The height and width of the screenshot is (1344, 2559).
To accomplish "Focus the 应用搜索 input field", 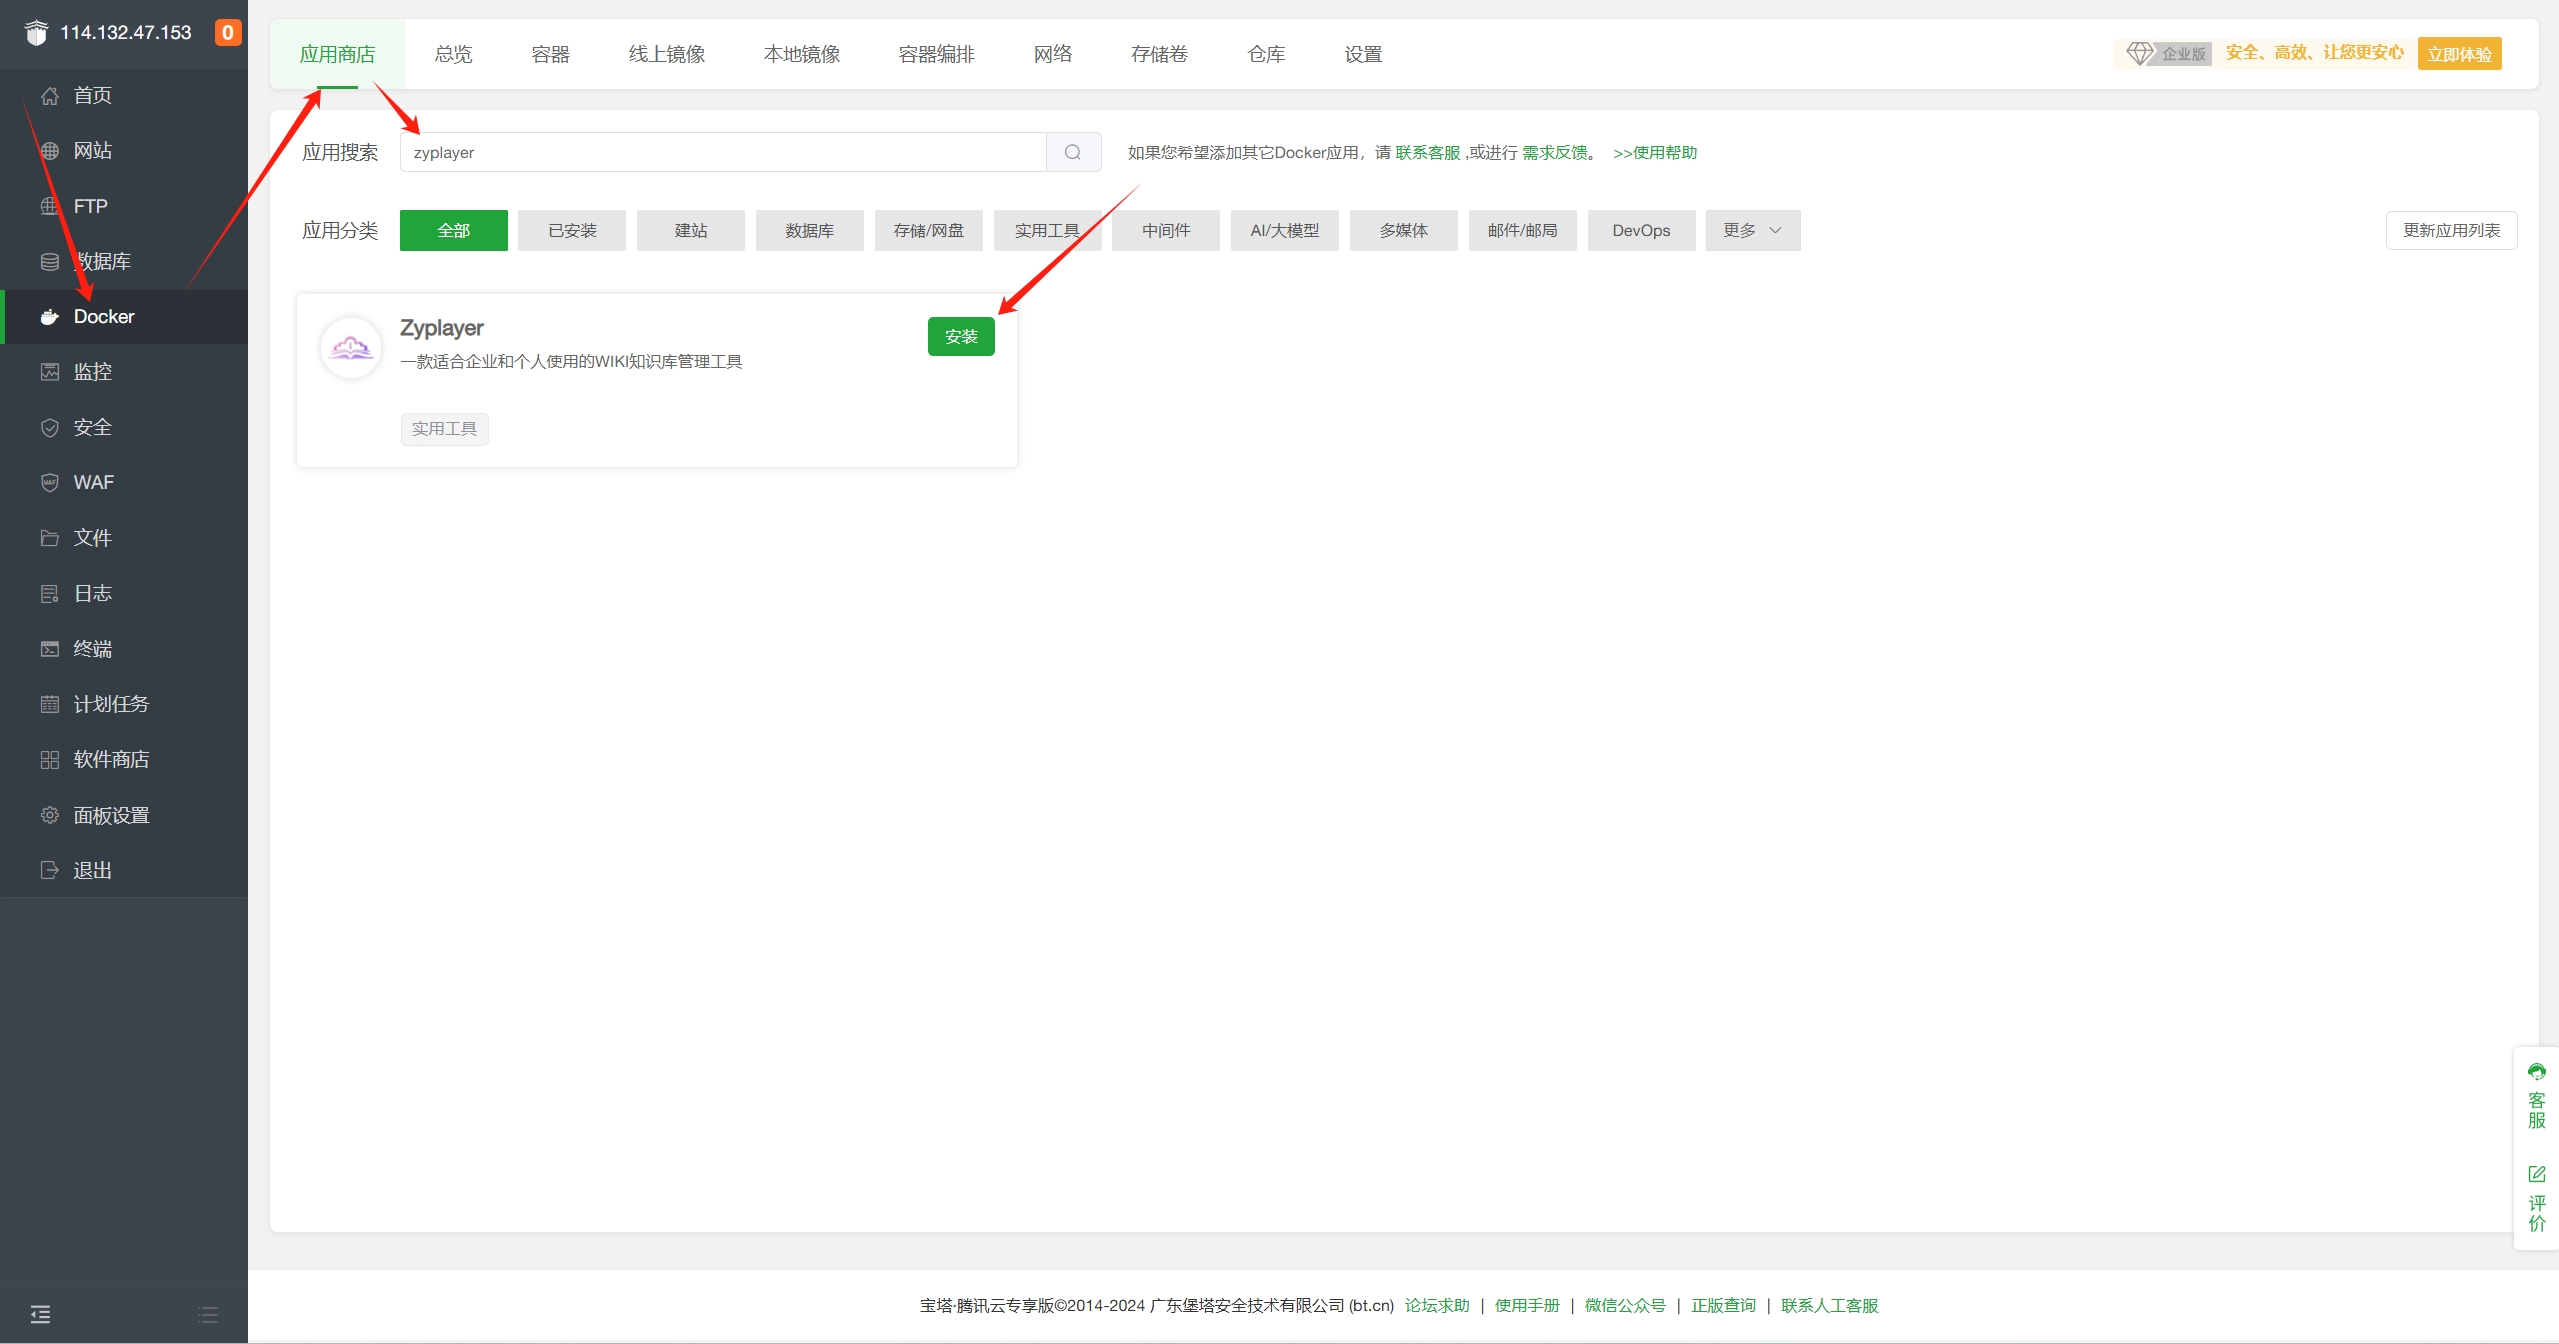I will click(x=722, y=152).
